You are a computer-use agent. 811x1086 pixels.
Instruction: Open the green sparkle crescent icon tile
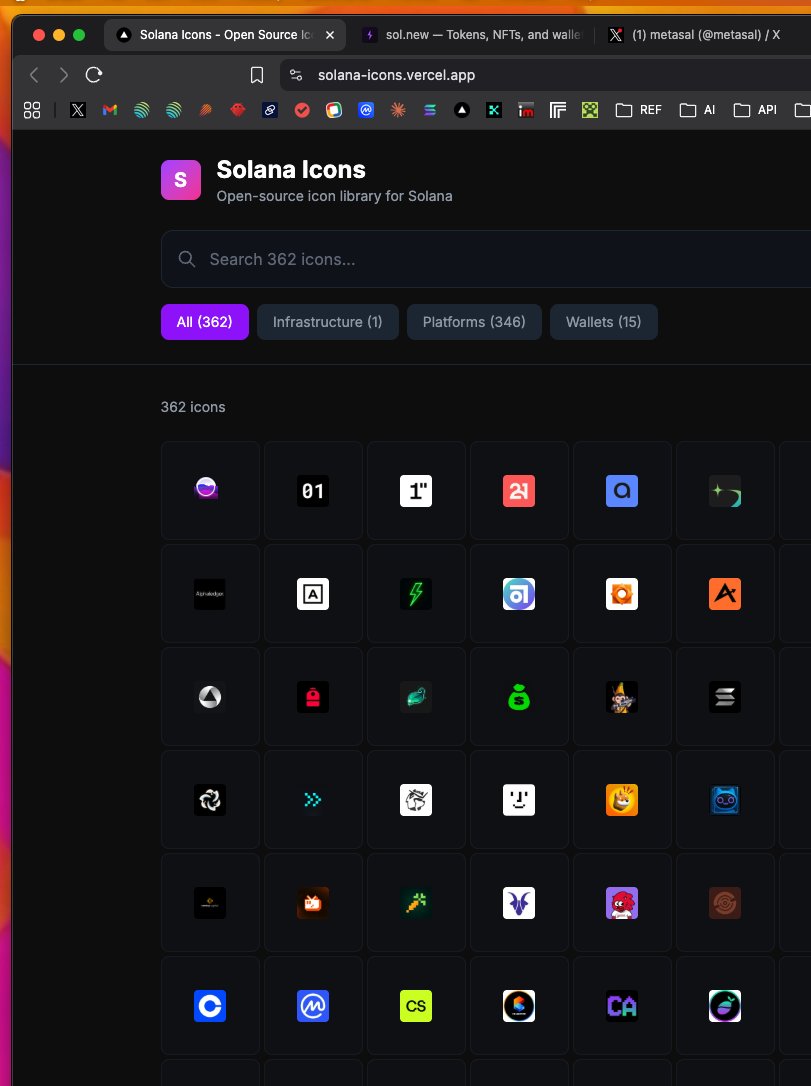725,490
